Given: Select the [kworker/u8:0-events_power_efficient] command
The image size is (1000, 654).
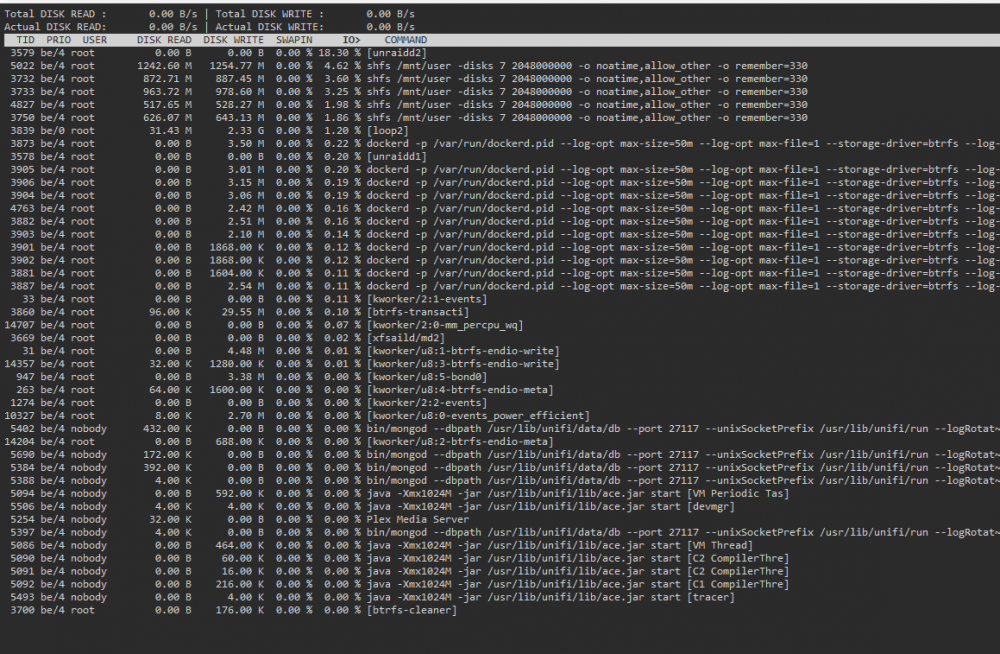Looking at the screenshot, I should coord(478,416).
